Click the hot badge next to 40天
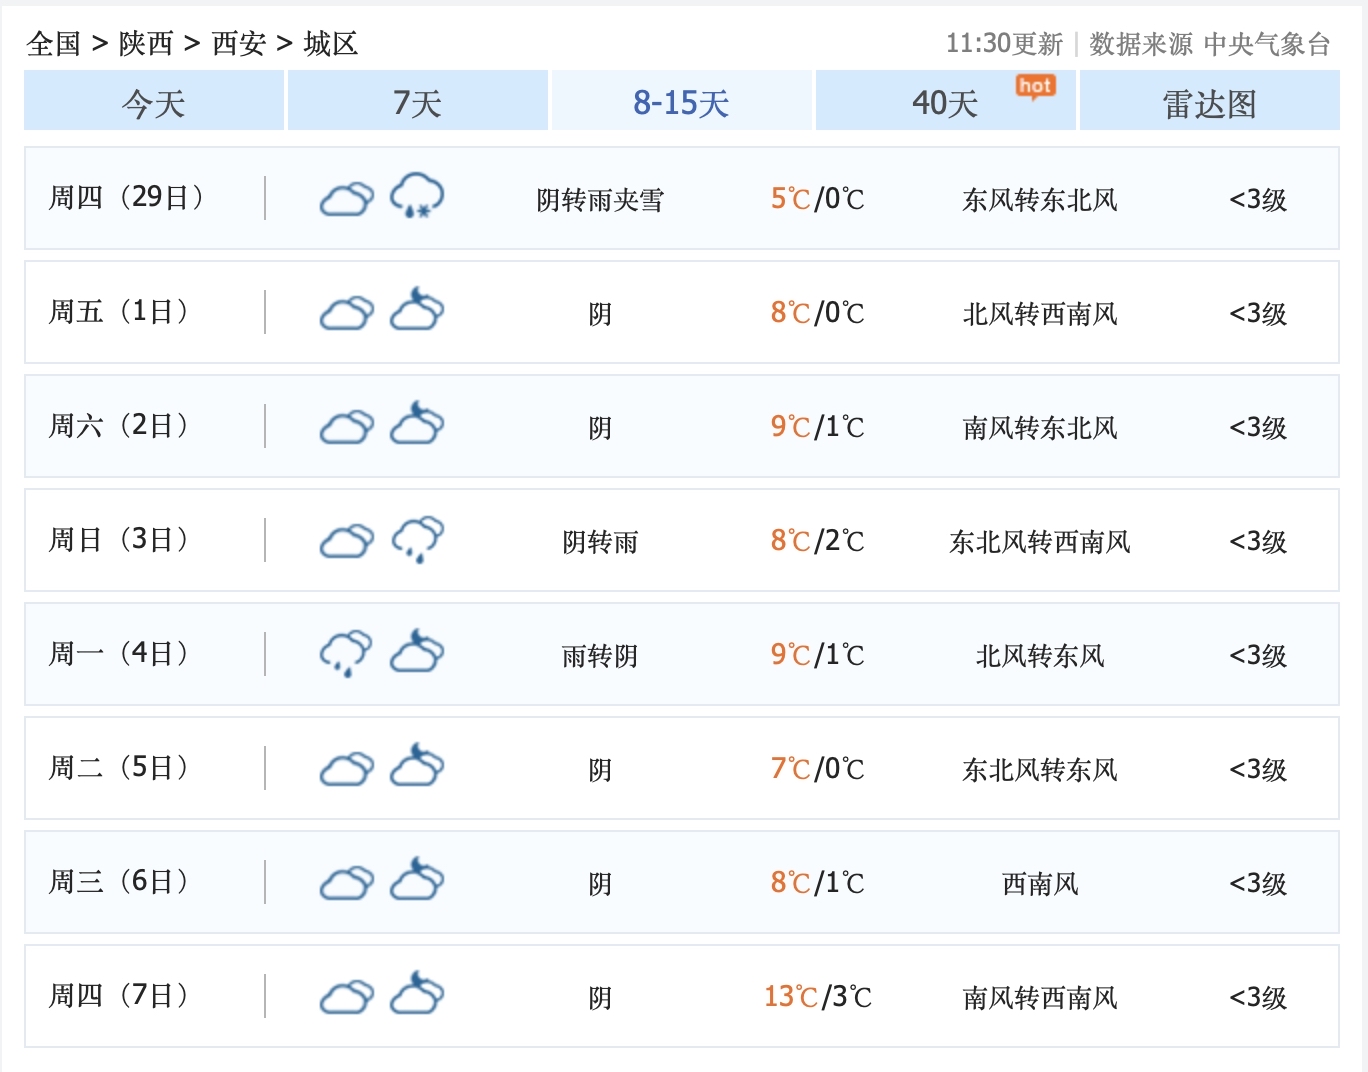This screenshot has width=1368, height=1072. pyautogui.click(x=1035, y=87)
